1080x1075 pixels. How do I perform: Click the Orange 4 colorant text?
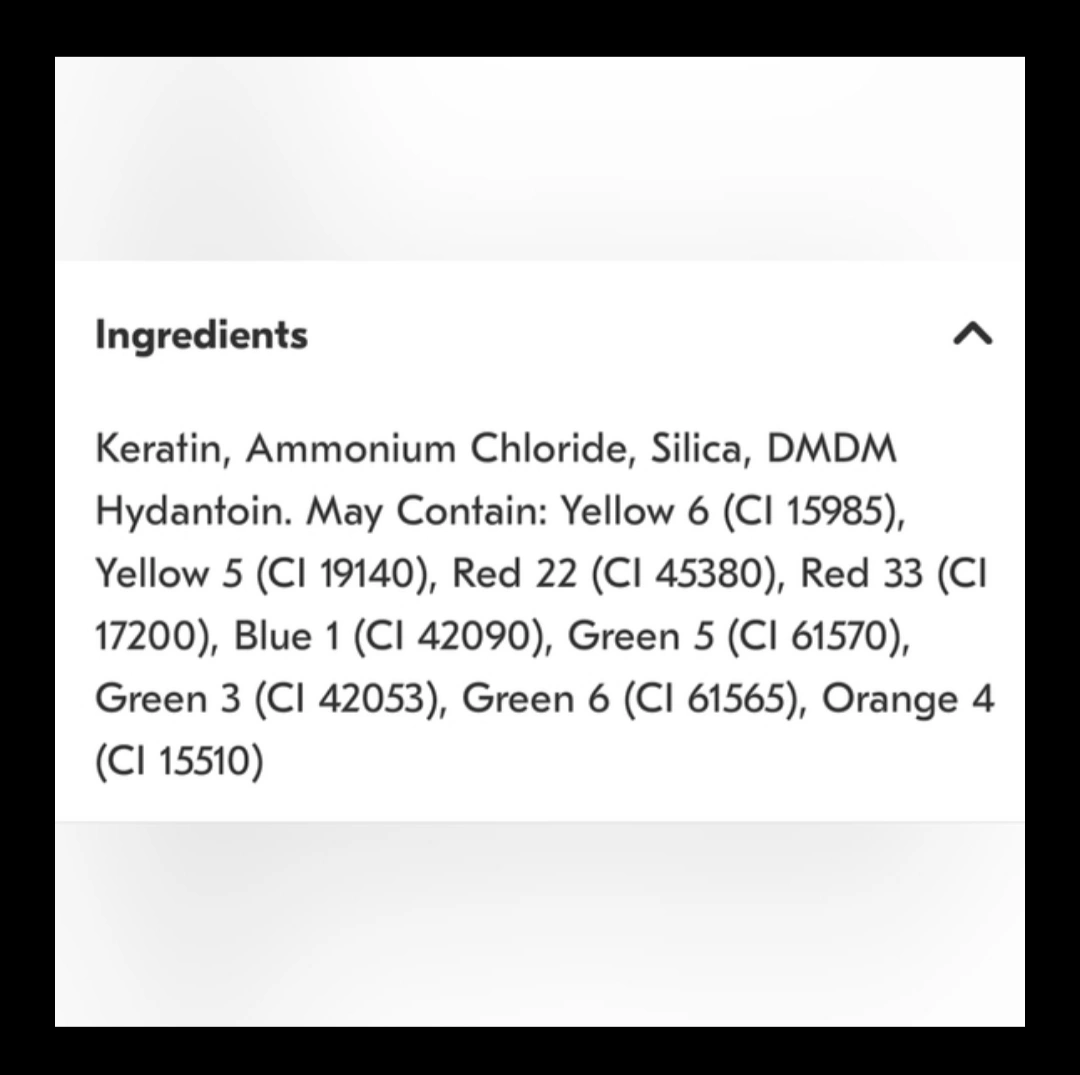[907, 699]
